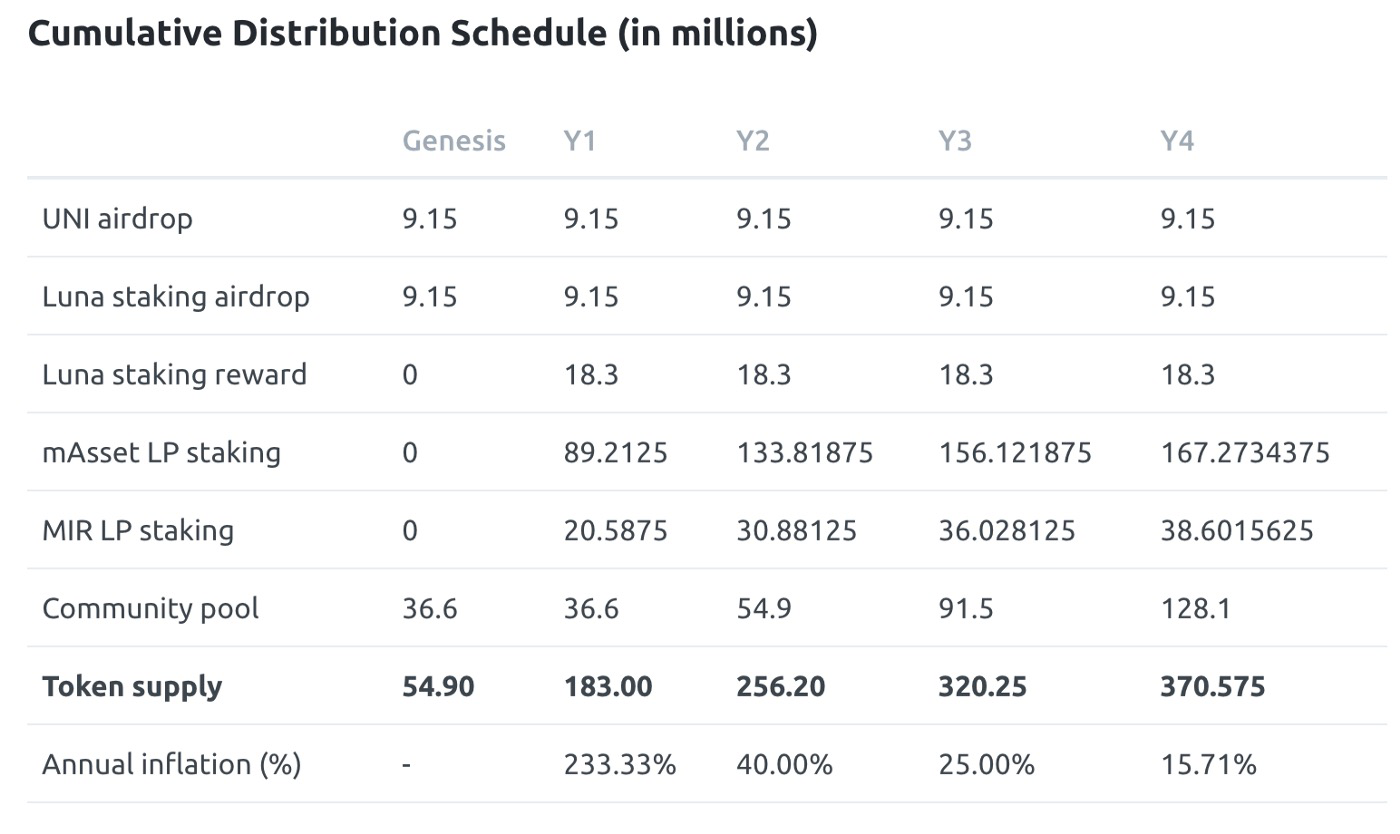Image resolution: width=1400 pixels, height=834 pixels.
Task: Select the UNI airdrop row label
Action: pyautogui.click(x=117, y=218)
